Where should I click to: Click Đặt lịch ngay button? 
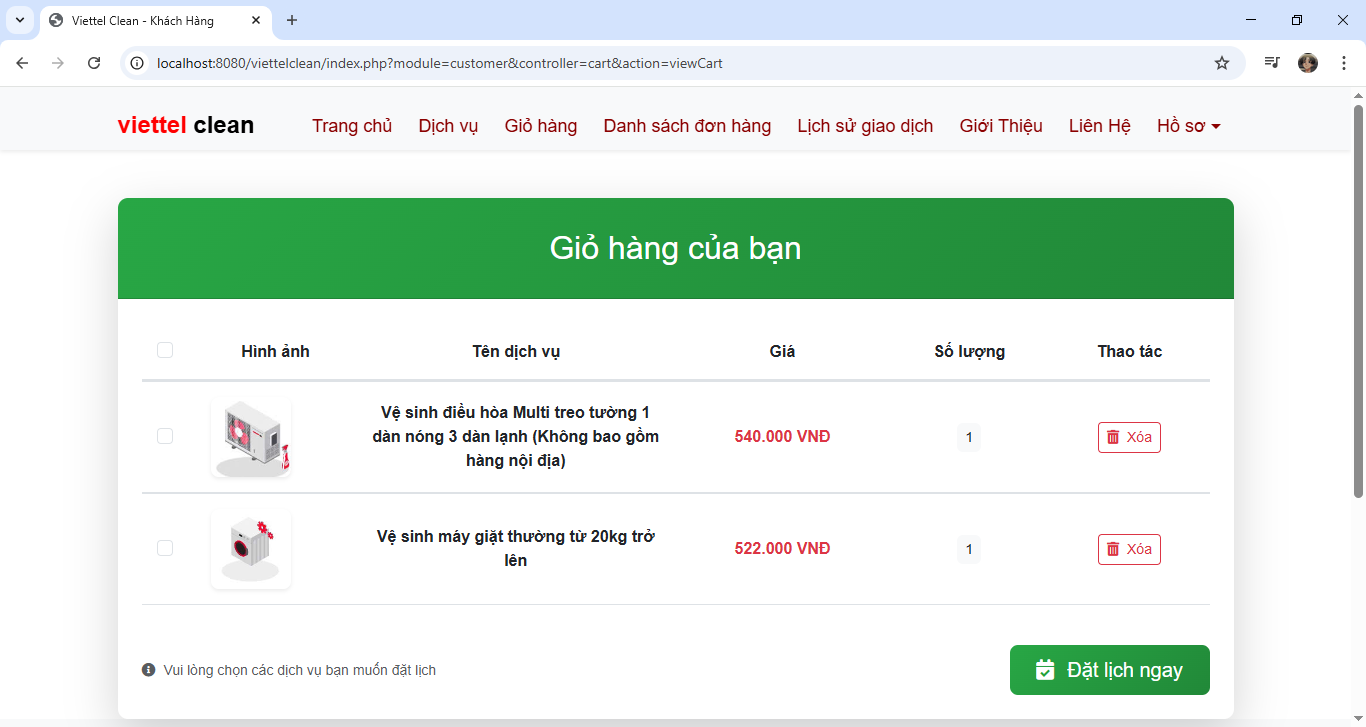[x=1110, y=670]
